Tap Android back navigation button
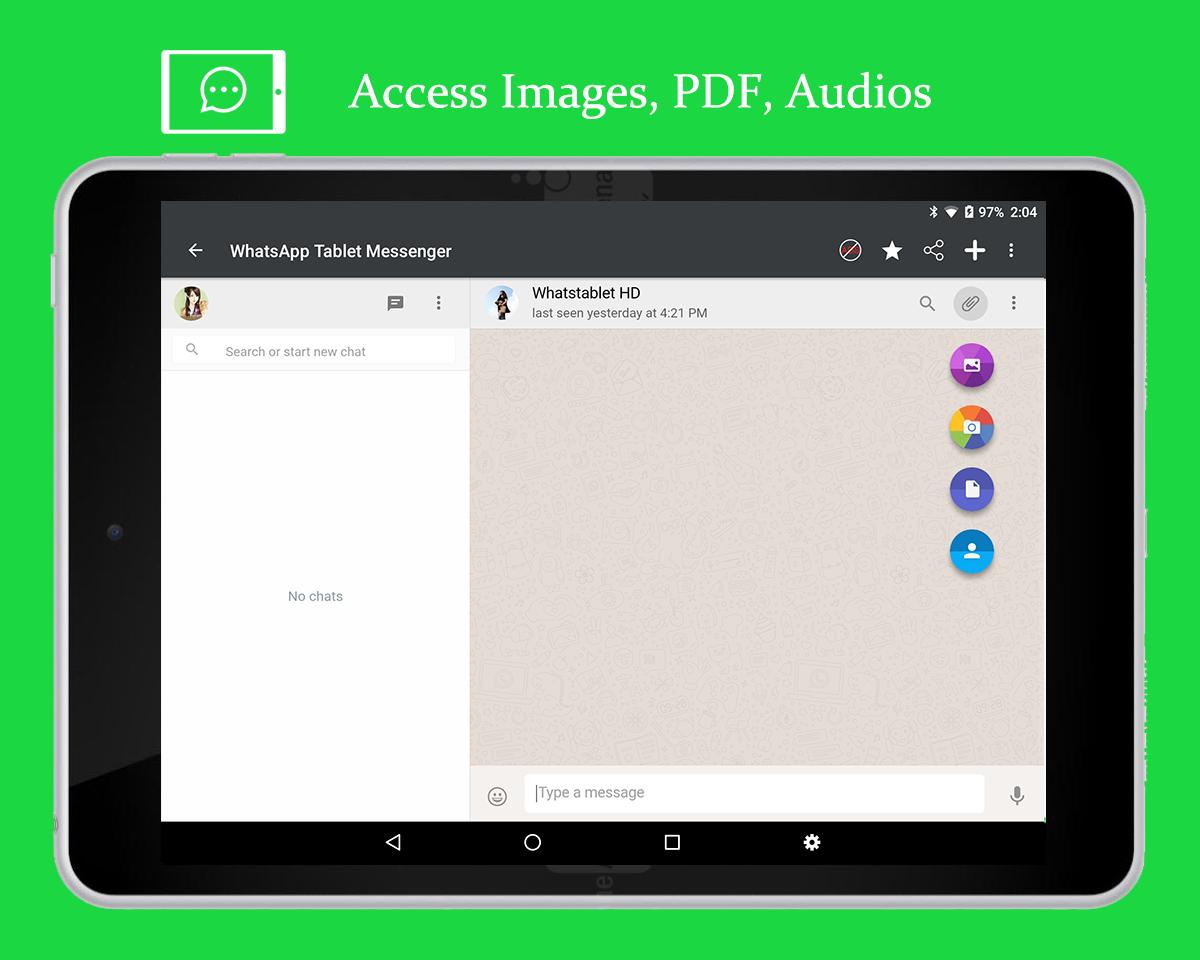The height and width of the screenshot is (960, 1200). 393,843
